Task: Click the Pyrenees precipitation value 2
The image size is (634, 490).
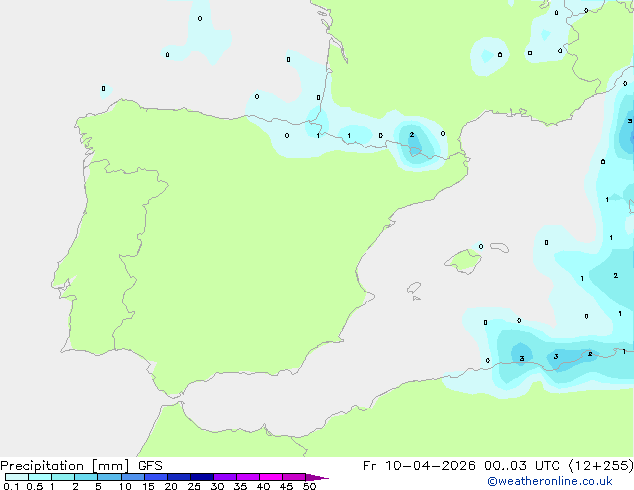Action: point(412,135)
